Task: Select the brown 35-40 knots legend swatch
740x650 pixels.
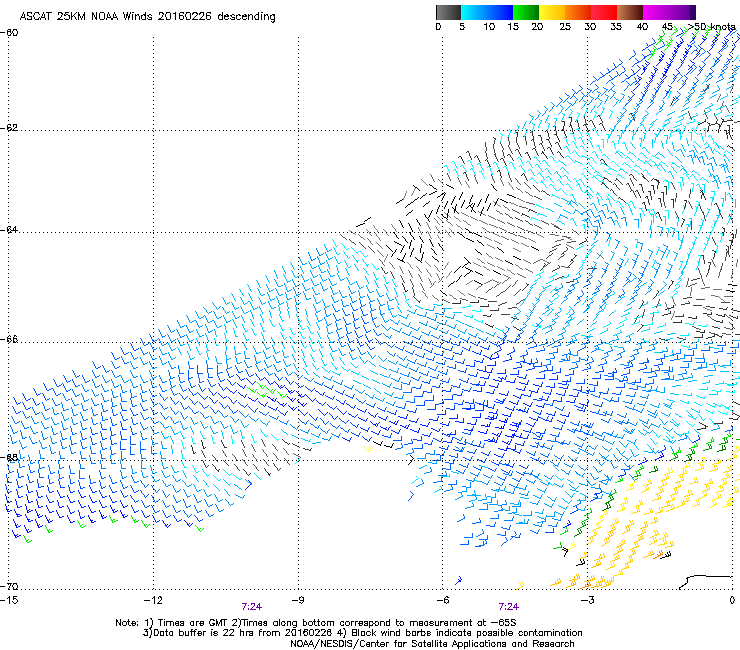Action: click(630, 12)
